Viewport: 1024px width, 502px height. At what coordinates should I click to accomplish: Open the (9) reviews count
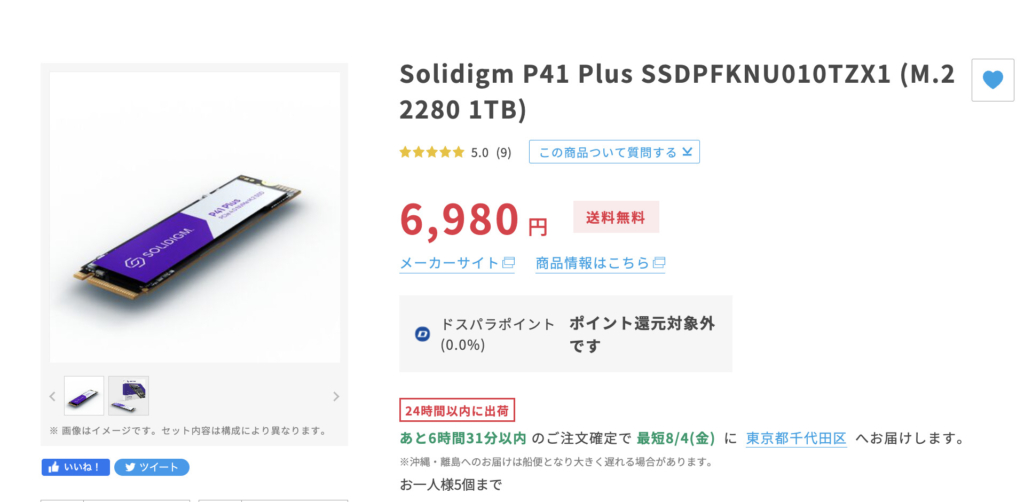pos(504,153)
